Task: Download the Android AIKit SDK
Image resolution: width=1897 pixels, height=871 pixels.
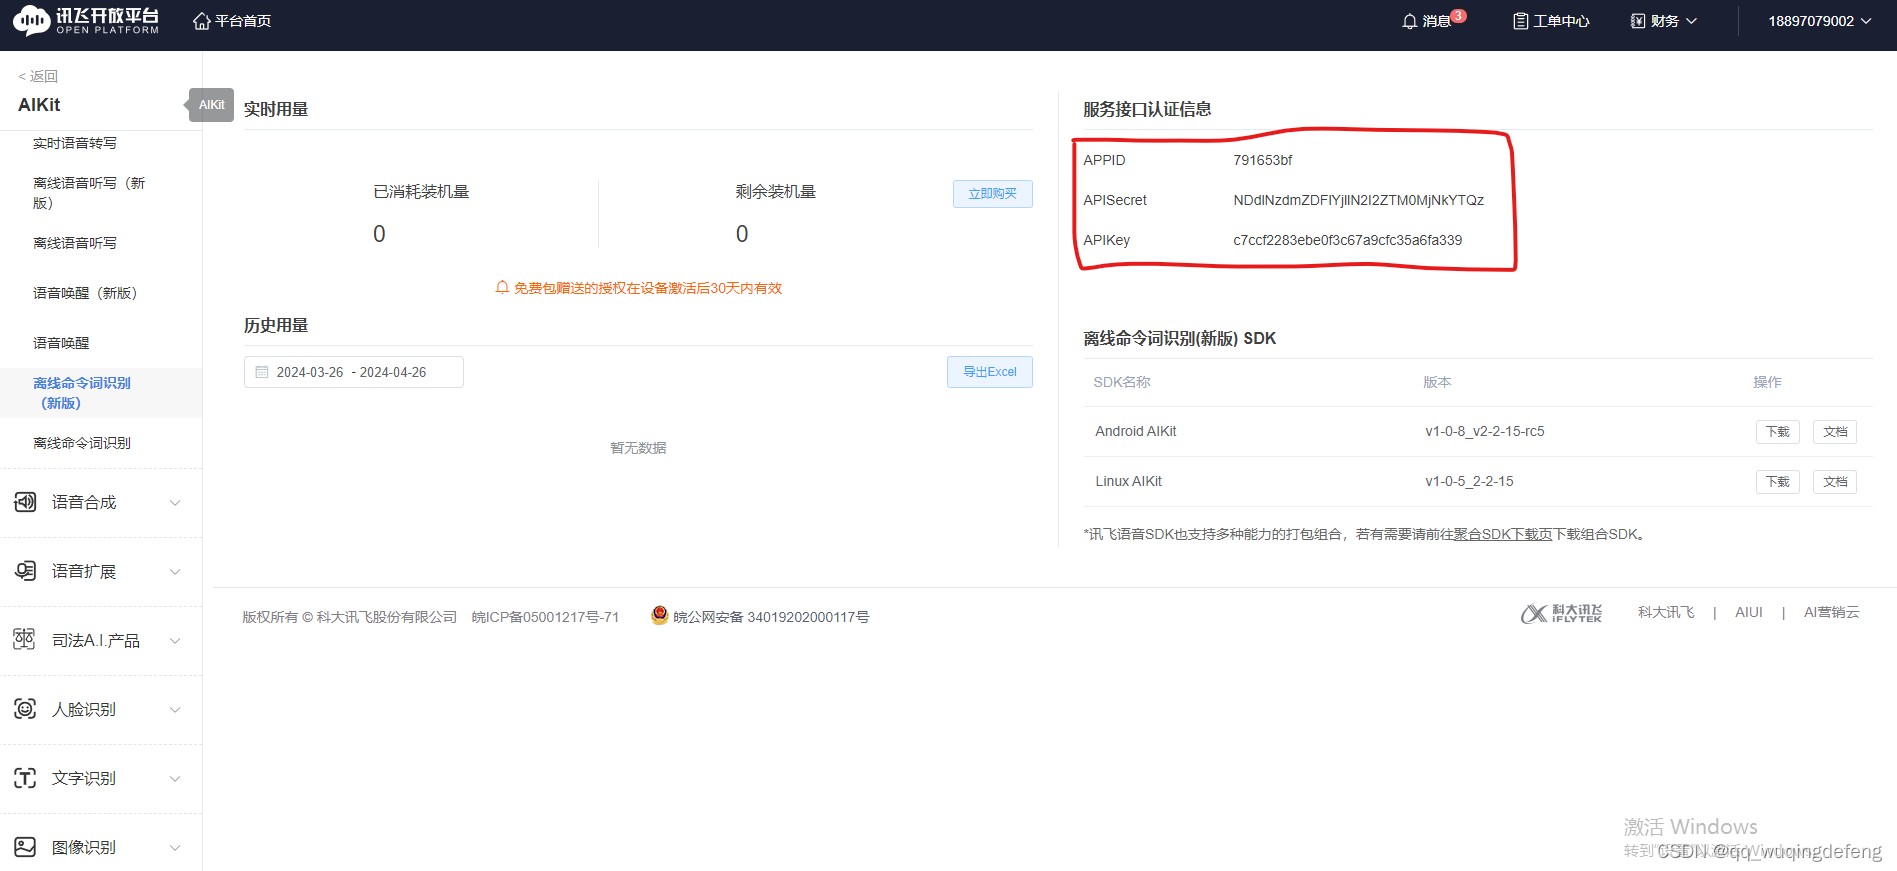Action: click(1777, 432)
